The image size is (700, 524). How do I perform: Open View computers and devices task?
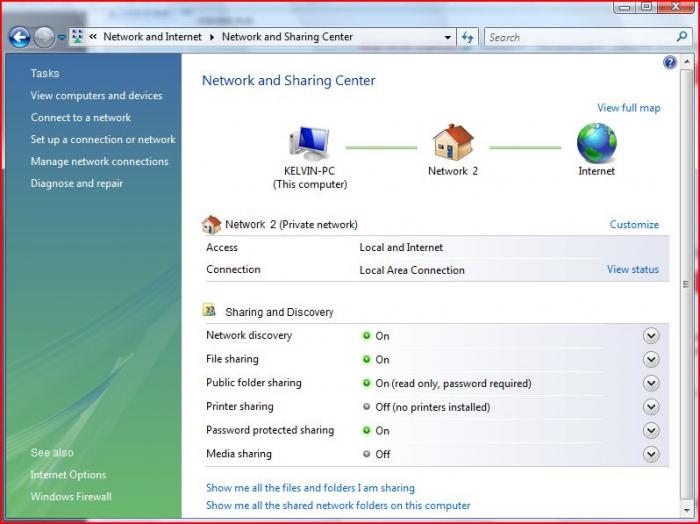click(96, 96)
